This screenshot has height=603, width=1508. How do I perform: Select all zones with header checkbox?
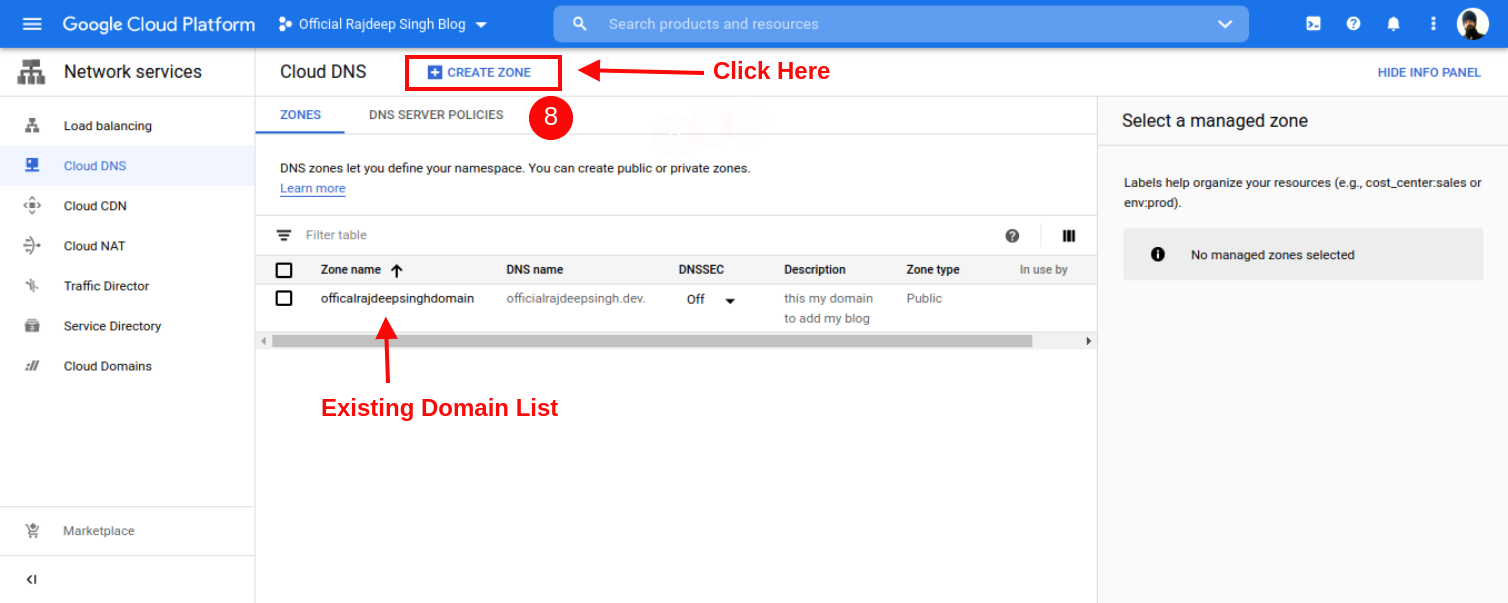[284, 270]
